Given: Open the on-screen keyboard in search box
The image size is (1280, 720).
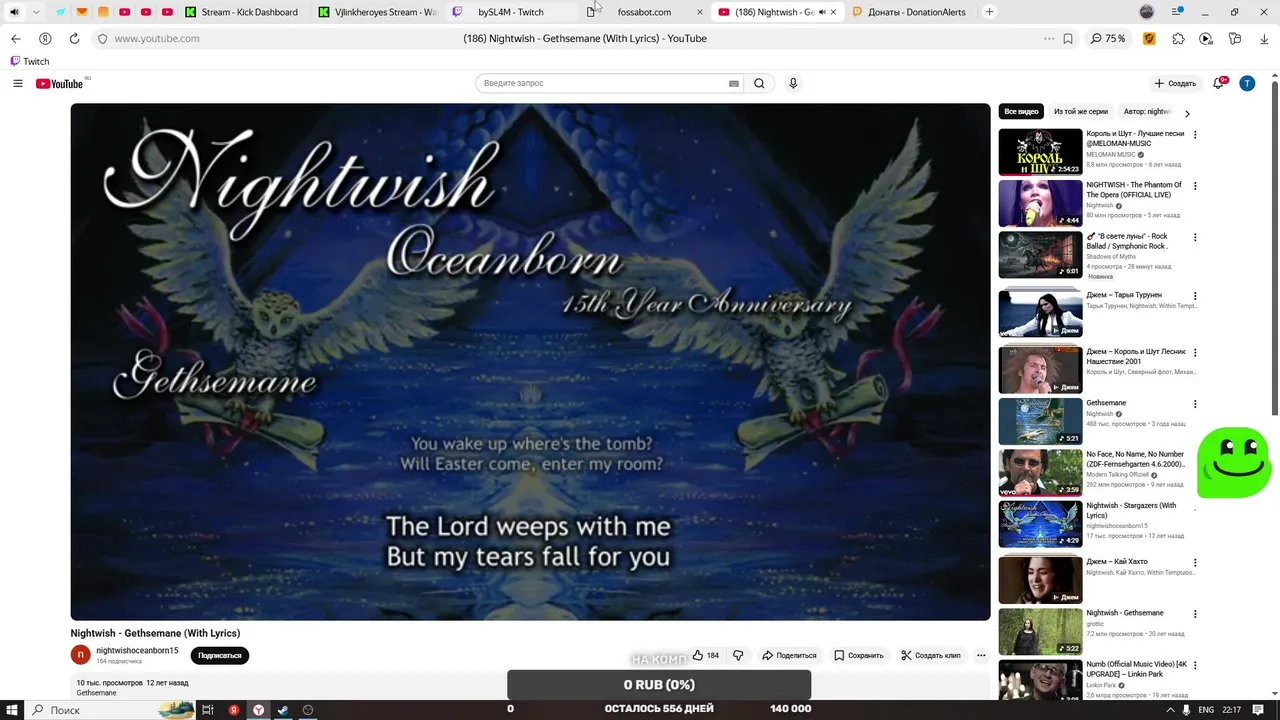Looking at the screenshot, I should pos(734,83).
